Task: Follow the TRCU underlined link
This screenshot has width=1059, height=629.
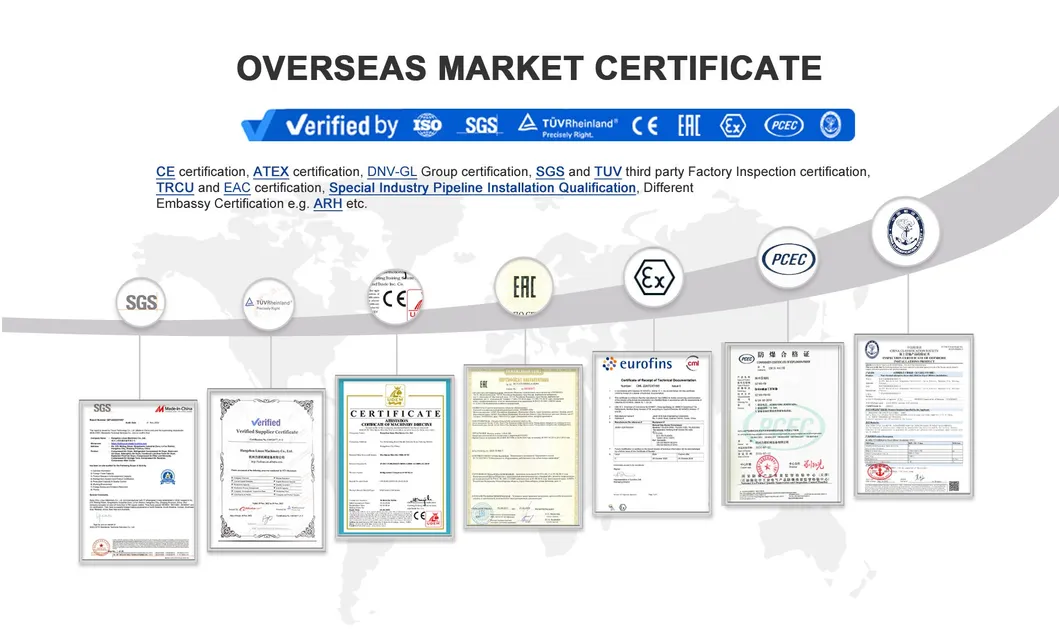Action: (x=175, y=188)
